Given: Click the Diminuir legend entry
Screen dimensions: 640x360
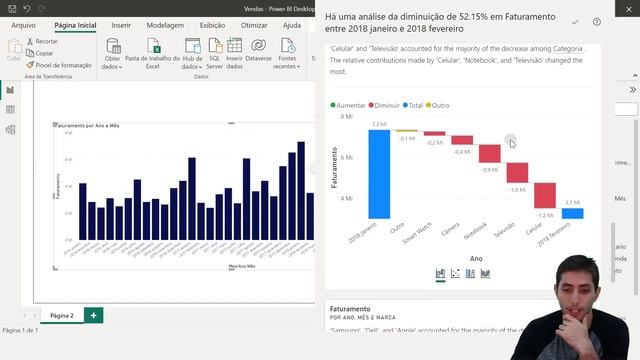Looking at the screenshot, I should [x=384, y=105].
